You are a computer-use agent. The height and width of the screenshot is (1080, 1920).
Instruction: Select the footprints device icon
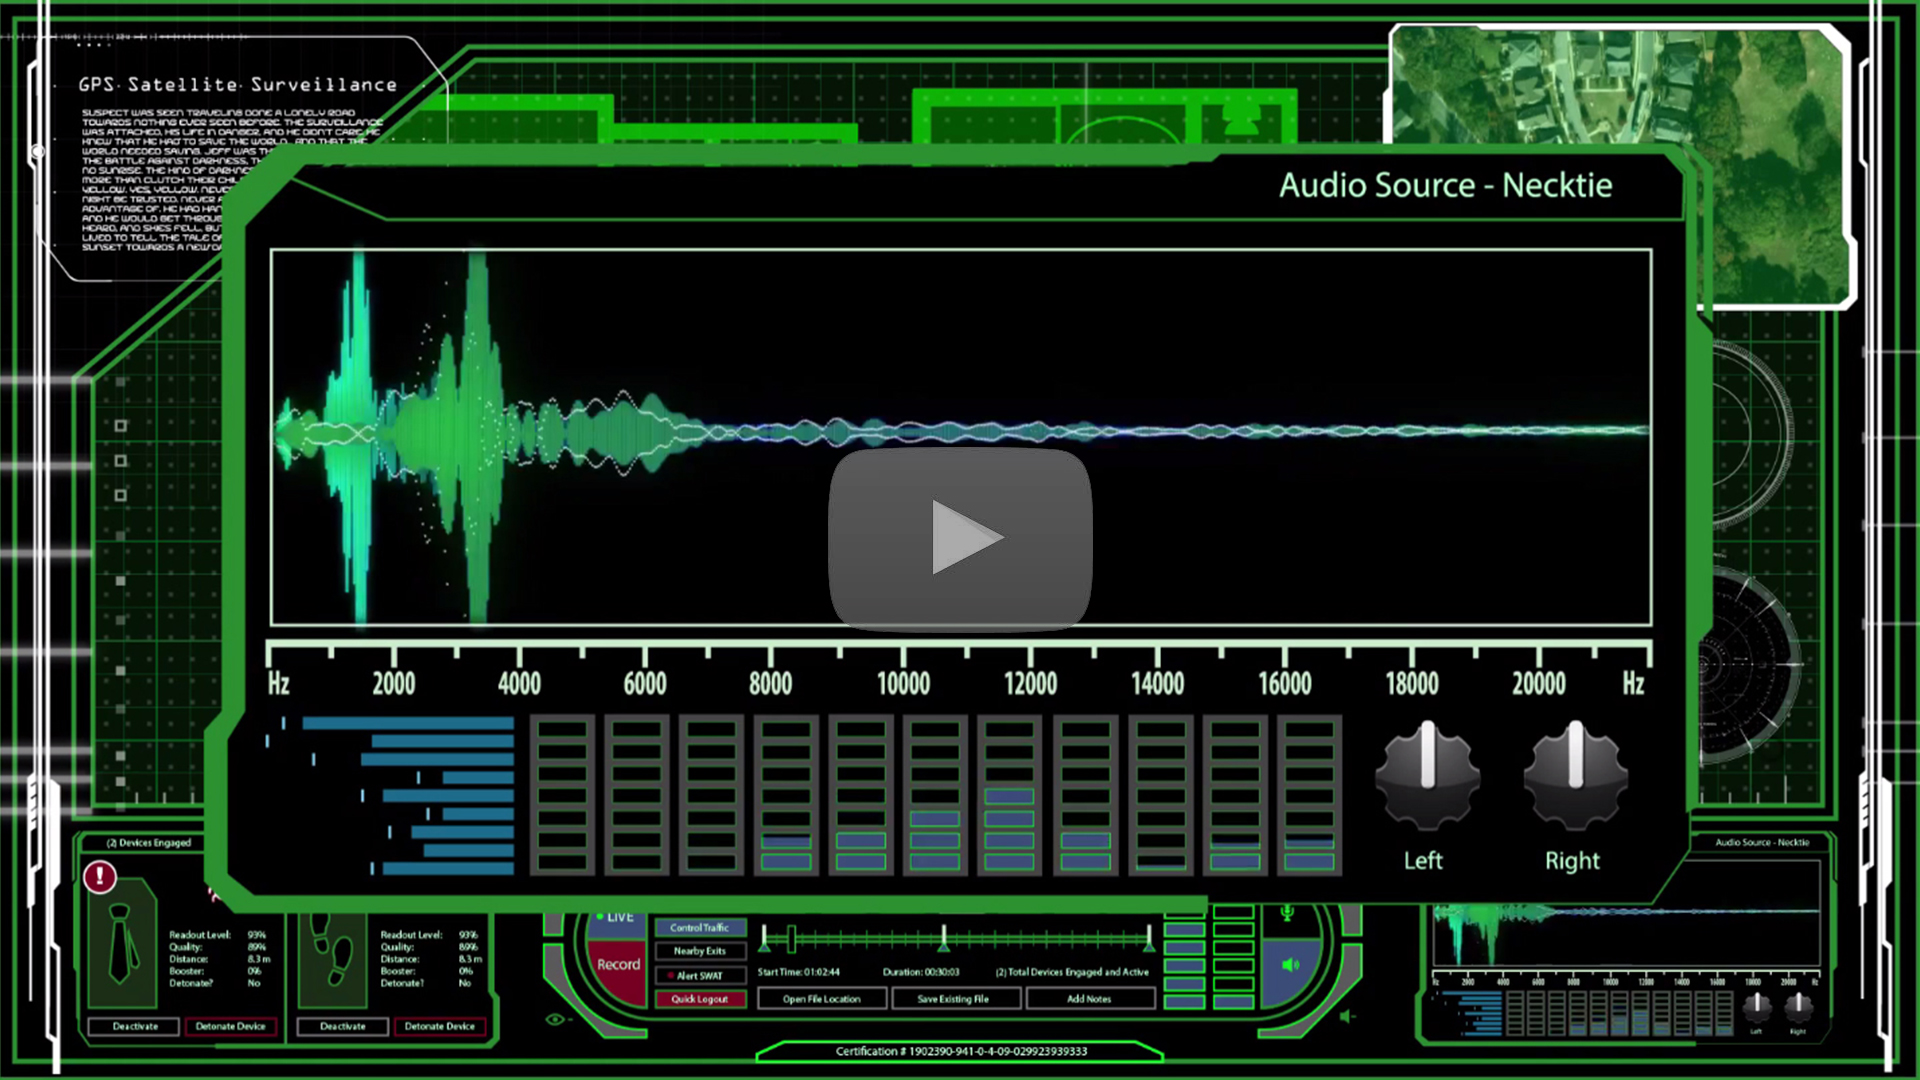(332, 950)
